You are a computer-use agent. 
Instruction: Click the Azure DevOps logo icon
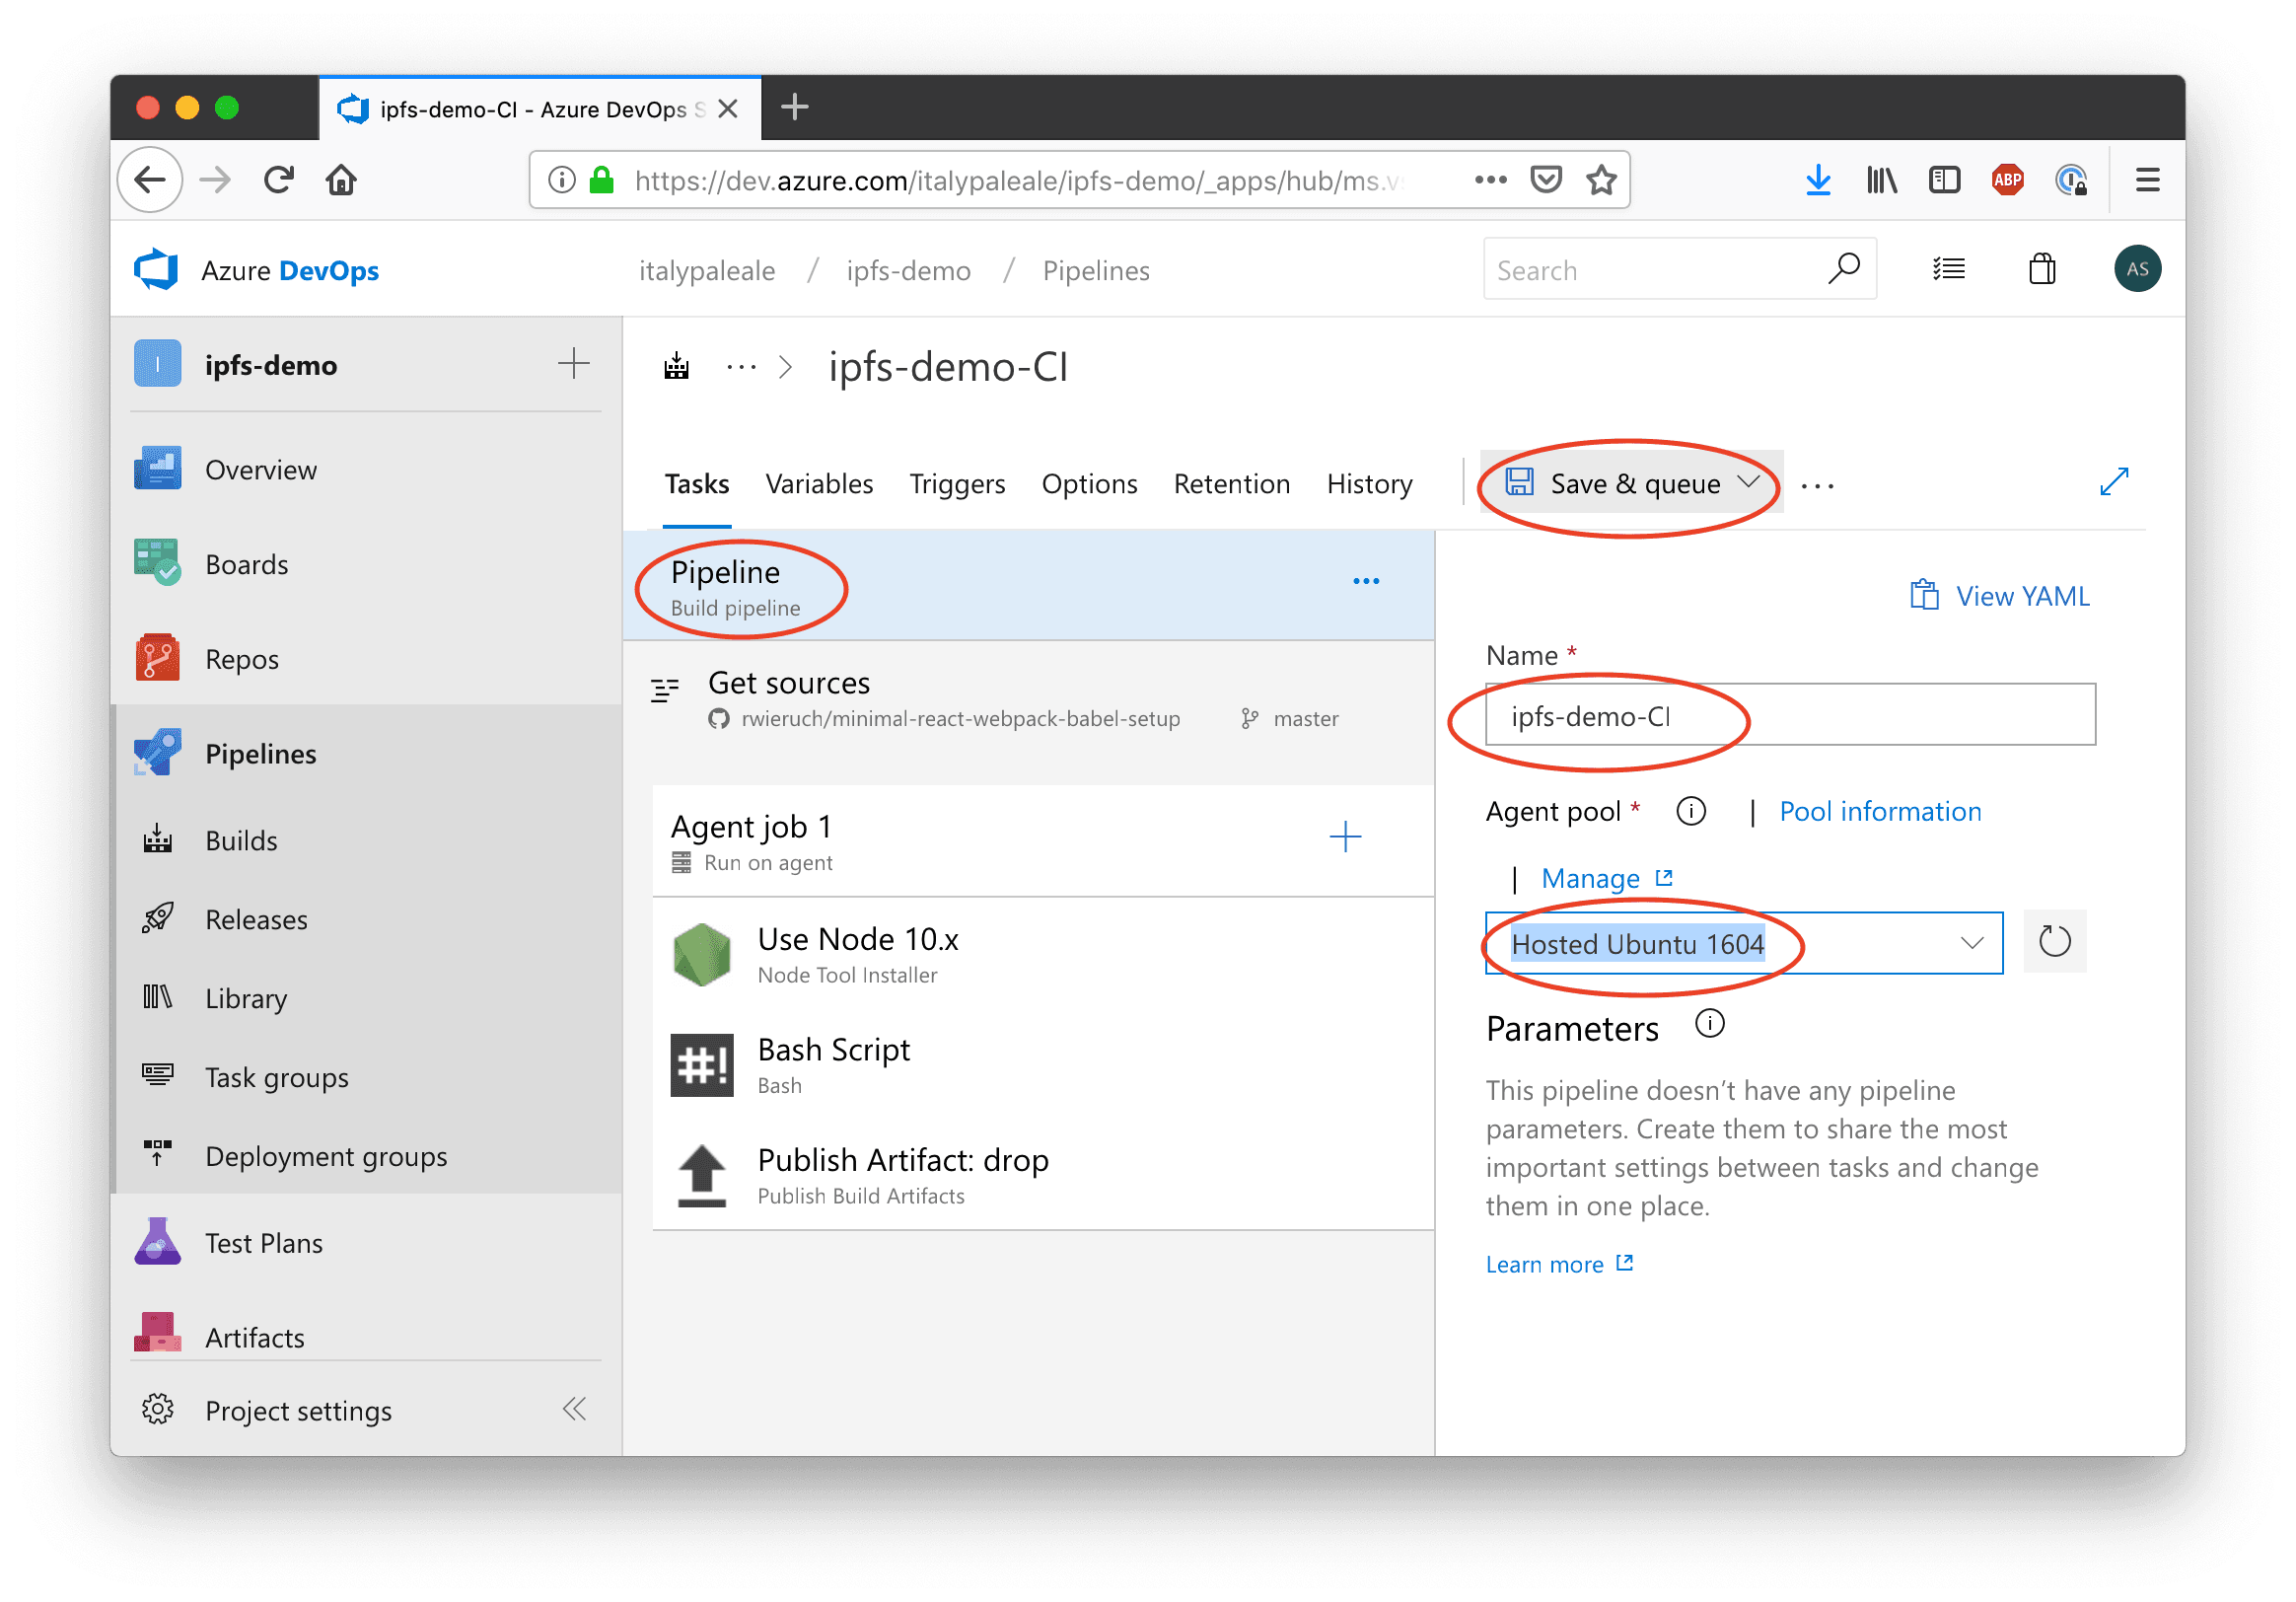(x=156, y=270)
